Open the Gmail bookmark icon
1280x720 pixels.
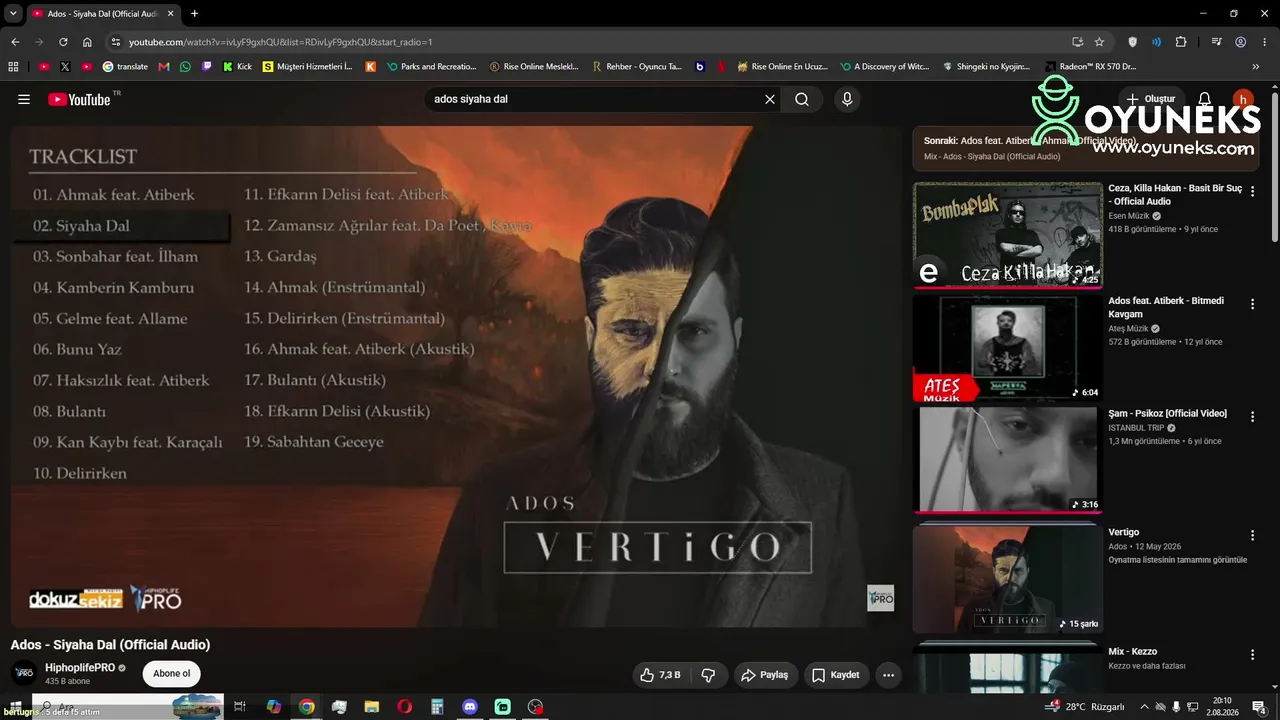tap(164, 67)
